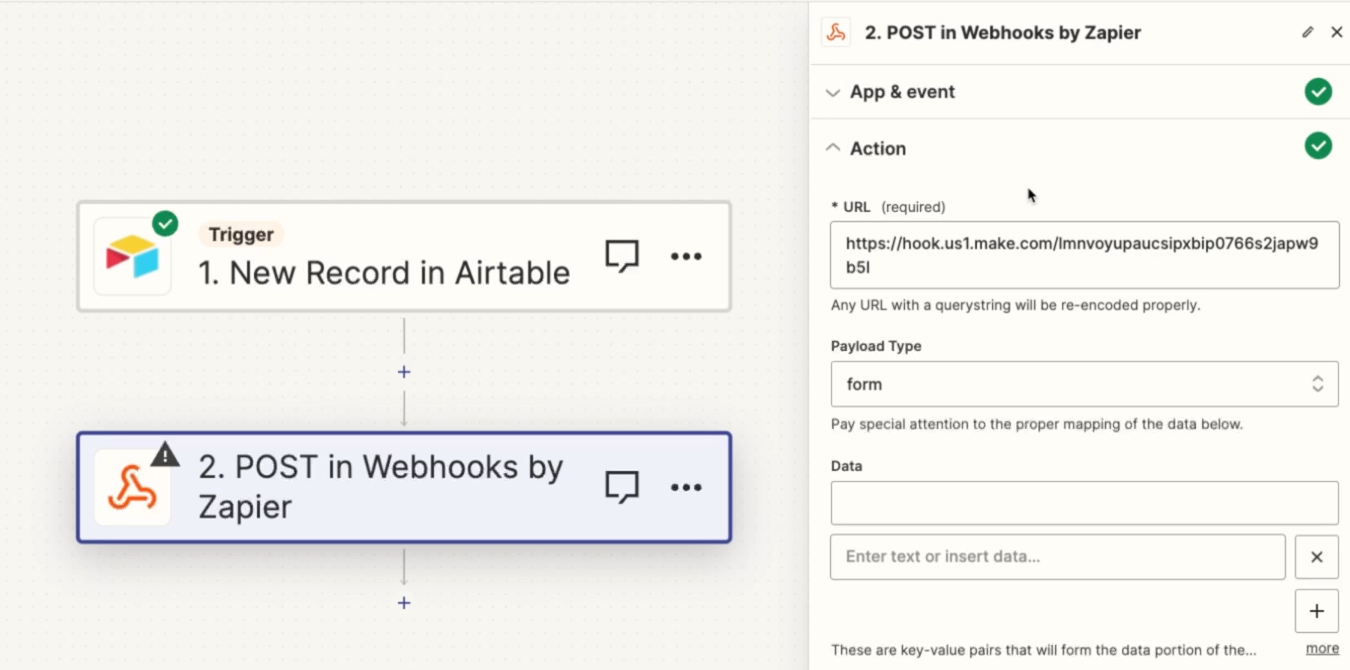
Task: Click the Webhooks logo in the panel header
Action: click(x=836, y=32)
